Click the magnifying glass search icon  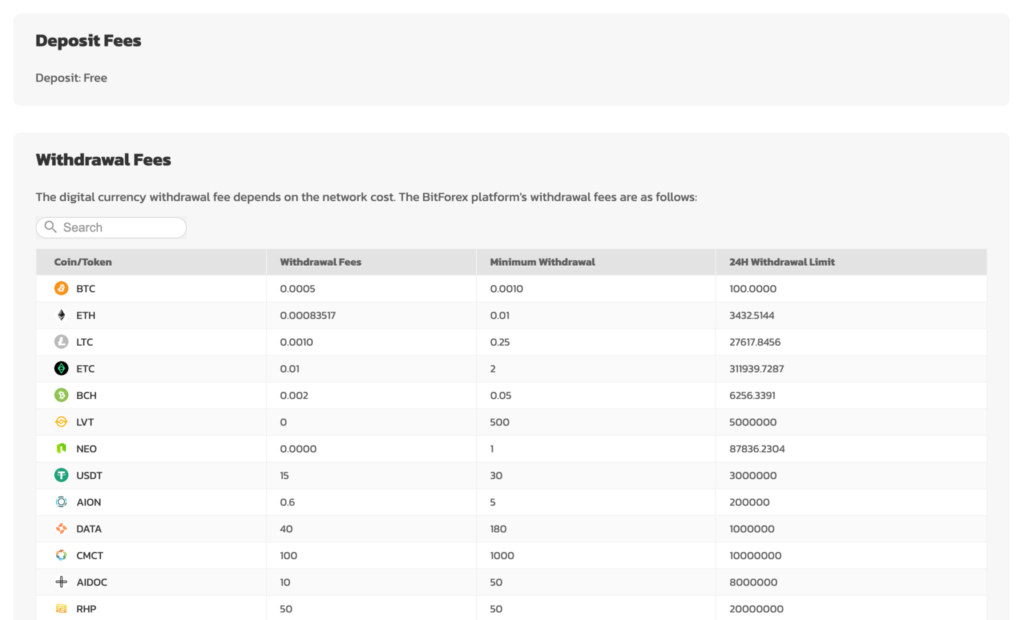click(51, 228)
